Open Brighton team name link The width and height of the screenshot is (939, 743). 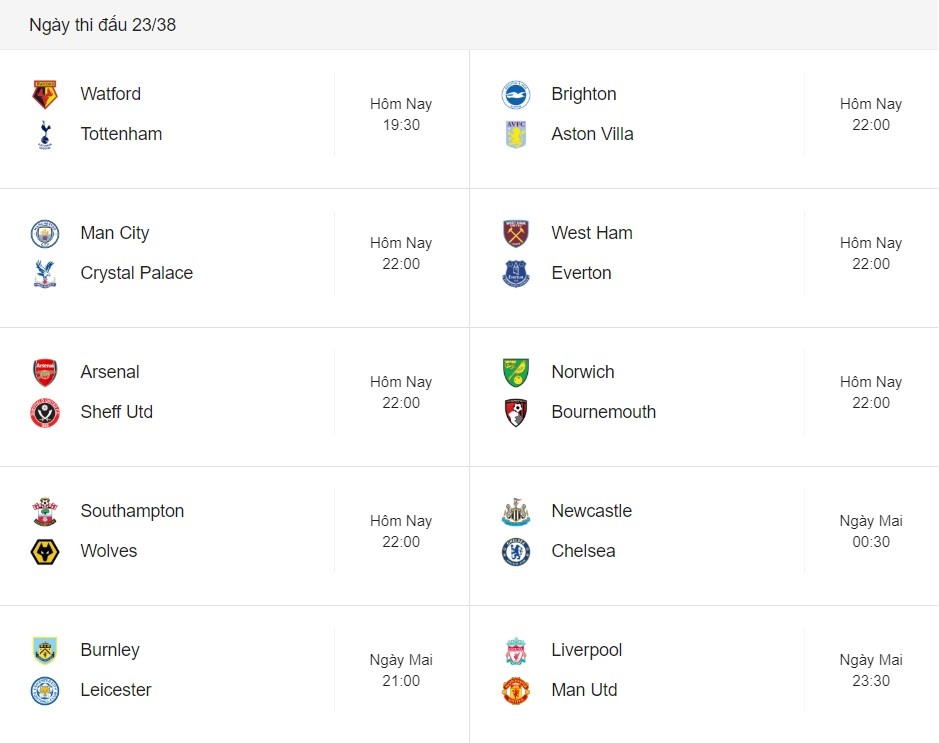pyautogui.click(x=584, y=94)
